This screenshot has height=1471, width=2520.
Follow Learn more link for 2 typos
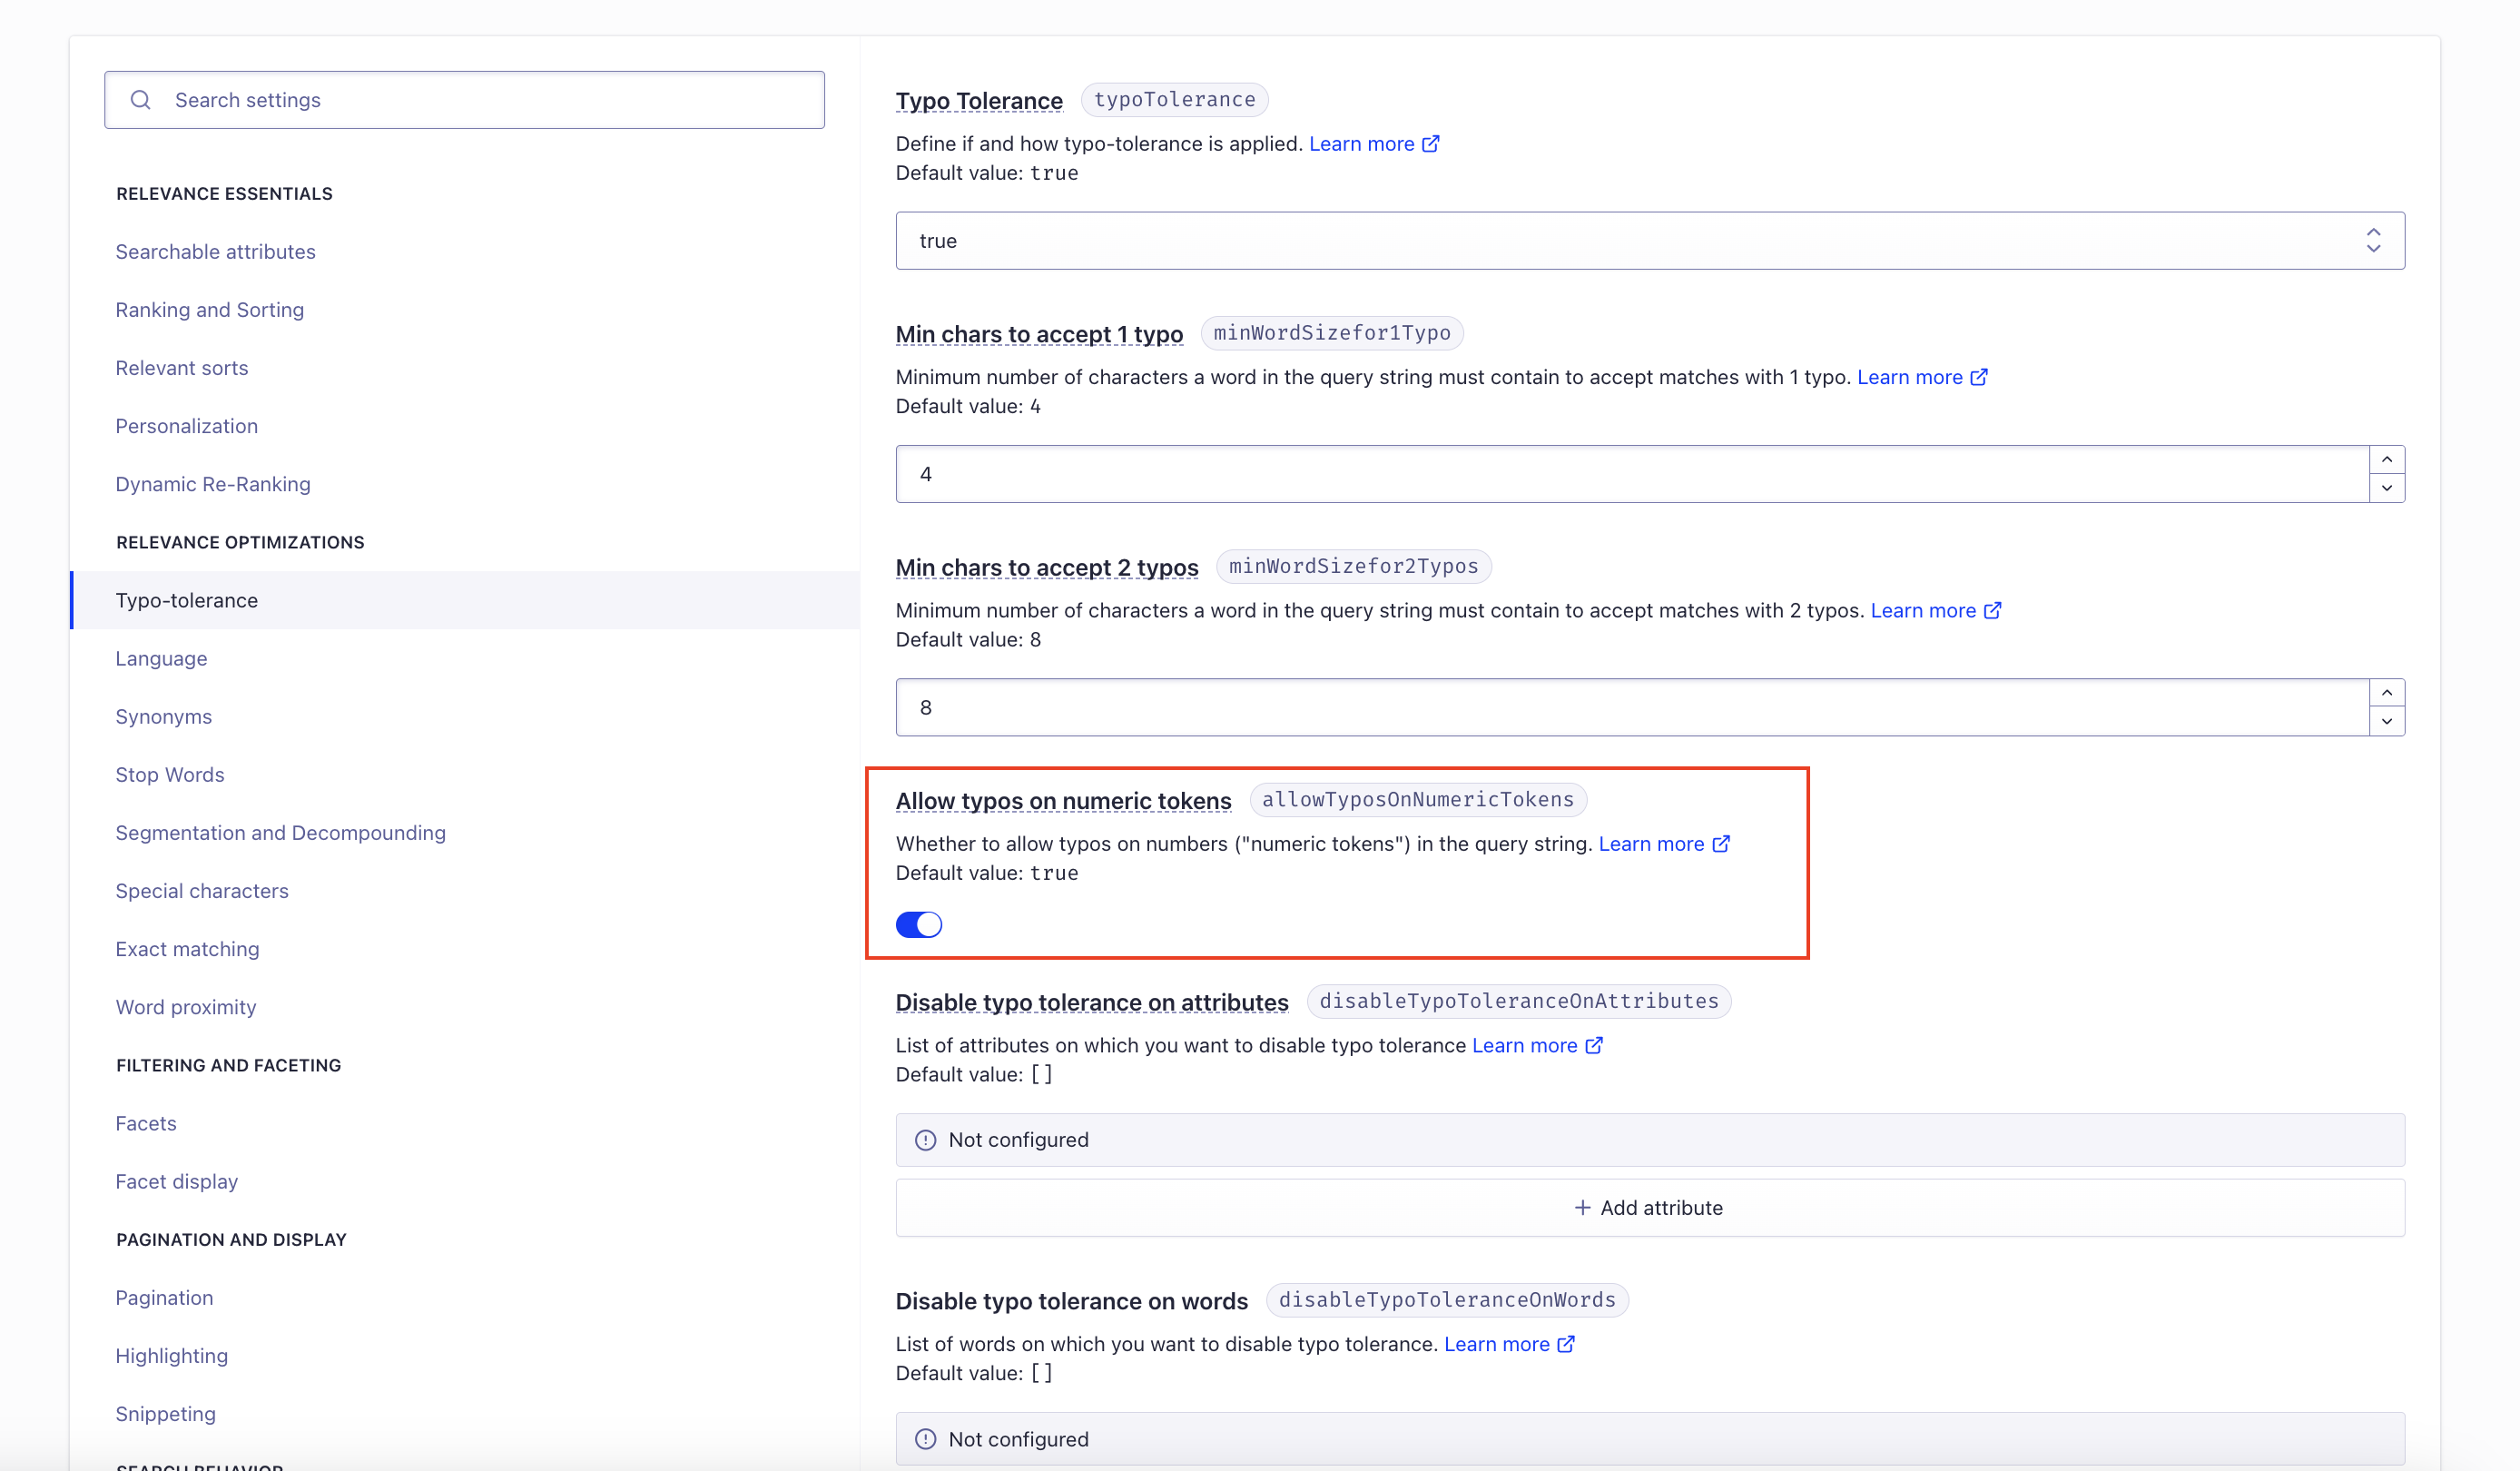pyautogui.click(x=1923, y=610)
